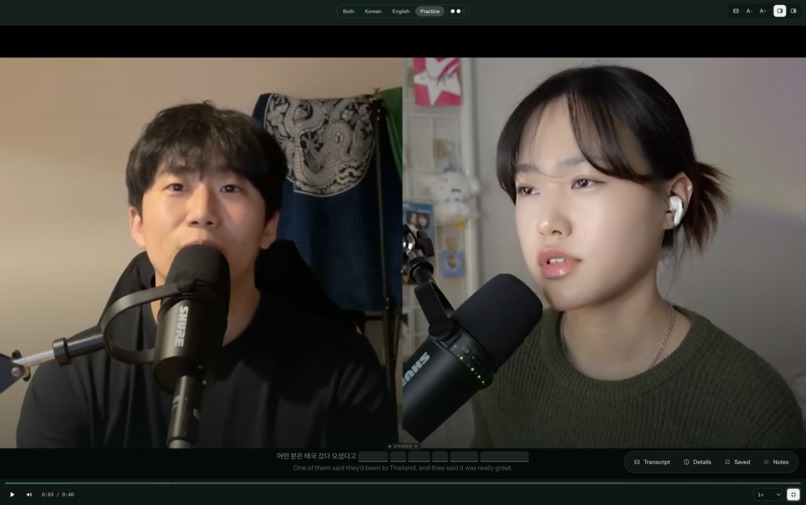Click the SPEAKER label above subtitles

(x=403, y=446)
